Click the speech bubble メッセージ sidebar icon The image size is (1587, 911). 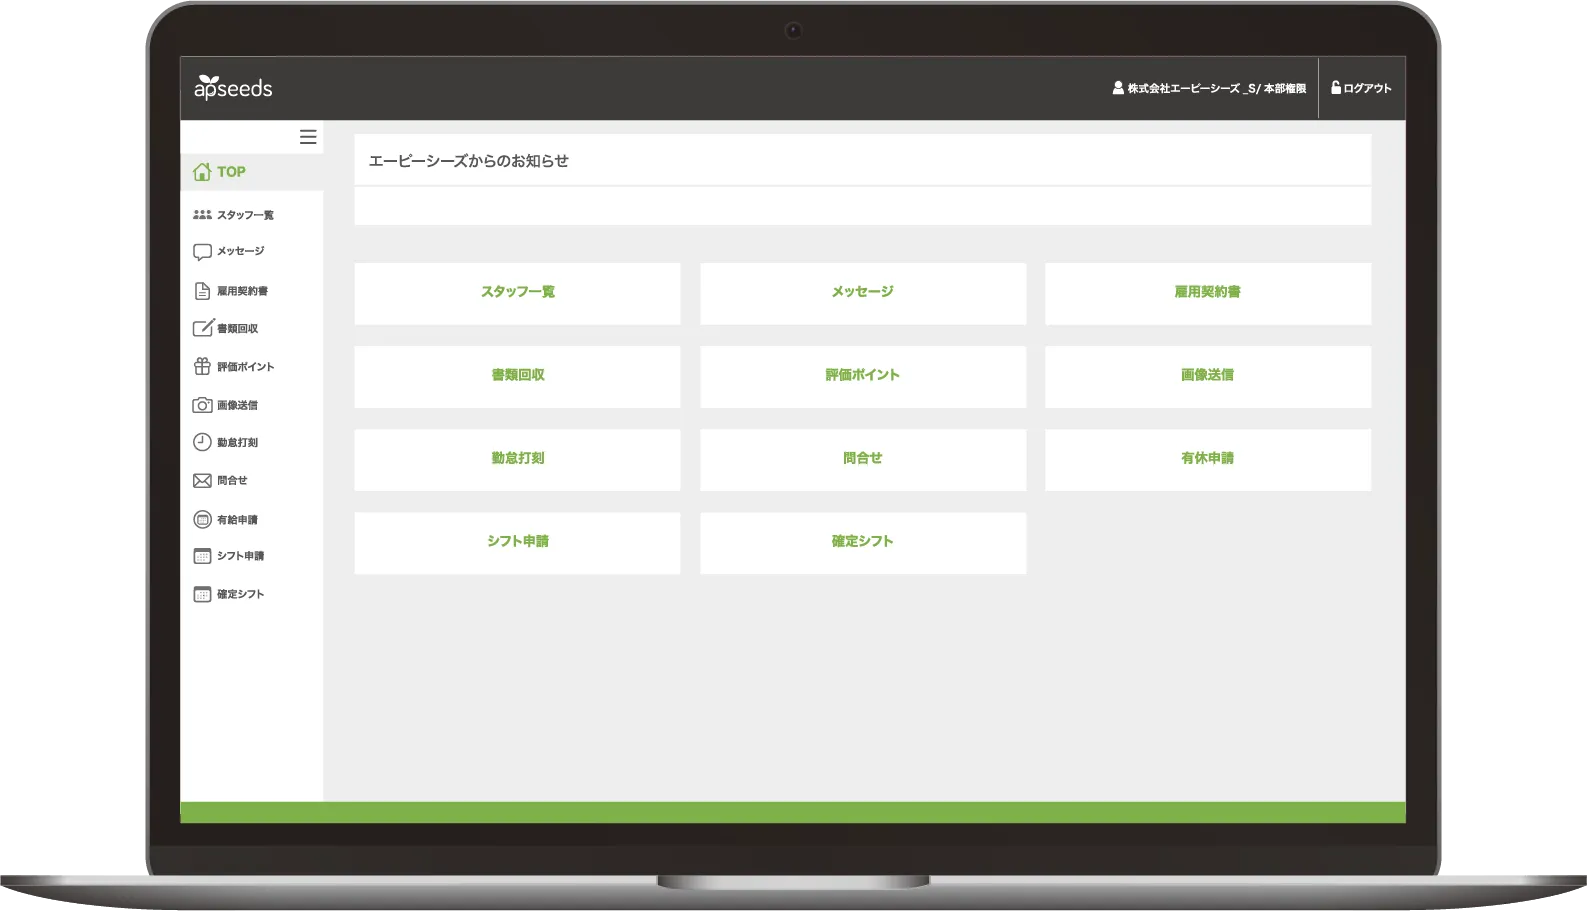[202, 252]
